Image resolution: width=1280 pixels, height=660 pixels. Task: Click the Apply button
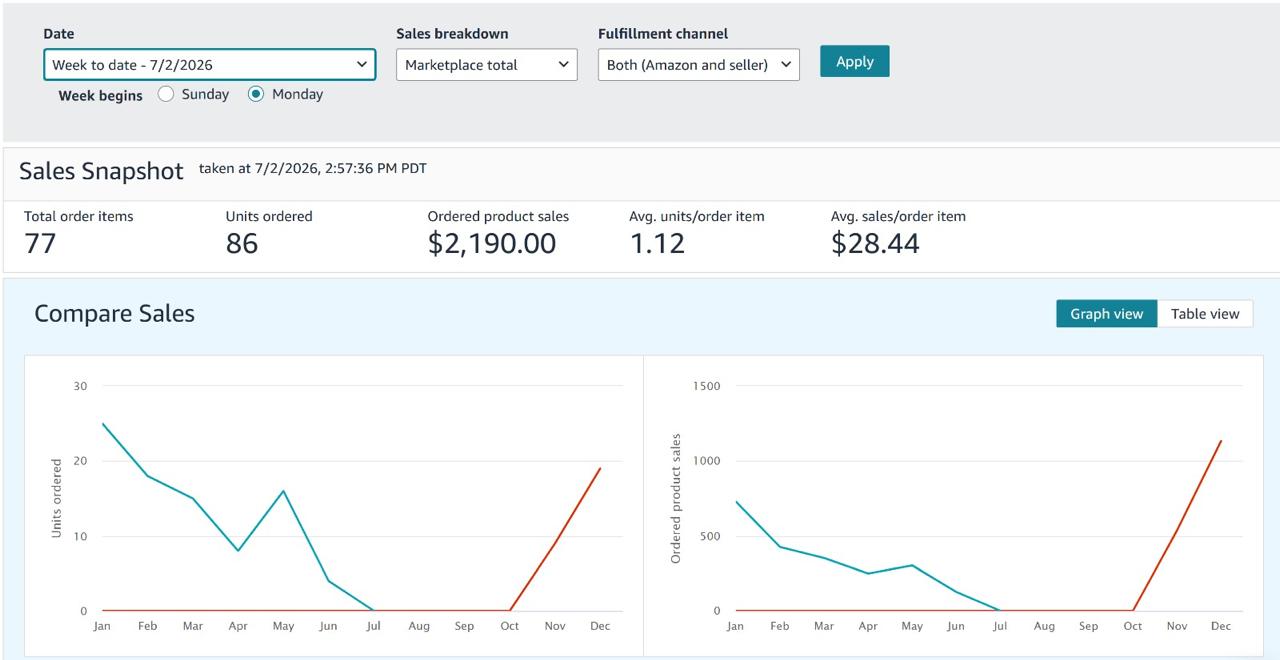point(855,61)
